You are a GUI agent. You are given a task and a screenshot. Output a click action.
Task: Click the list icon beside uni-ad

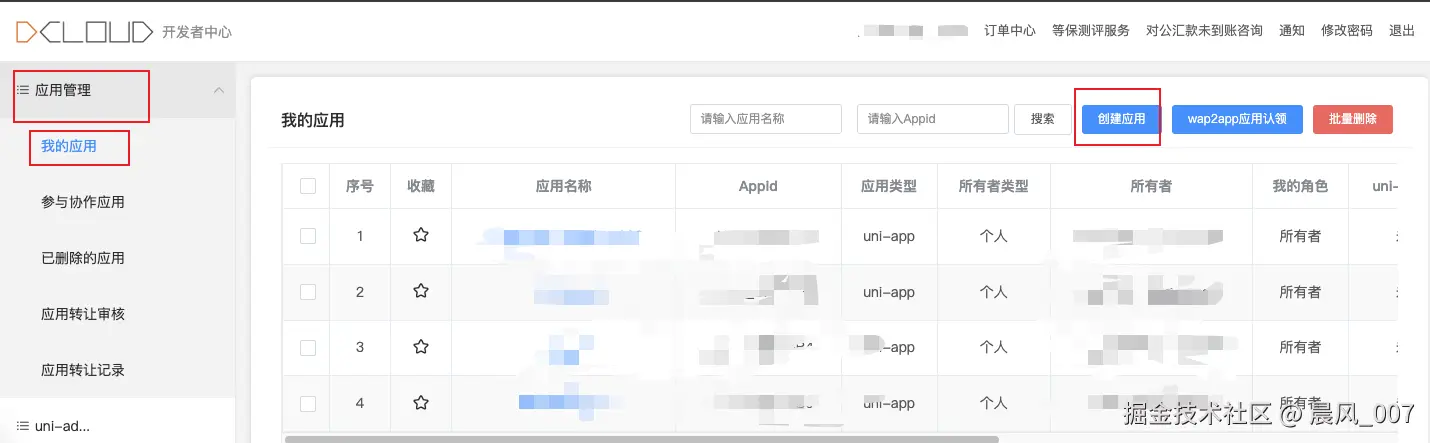tap(23, 426)
